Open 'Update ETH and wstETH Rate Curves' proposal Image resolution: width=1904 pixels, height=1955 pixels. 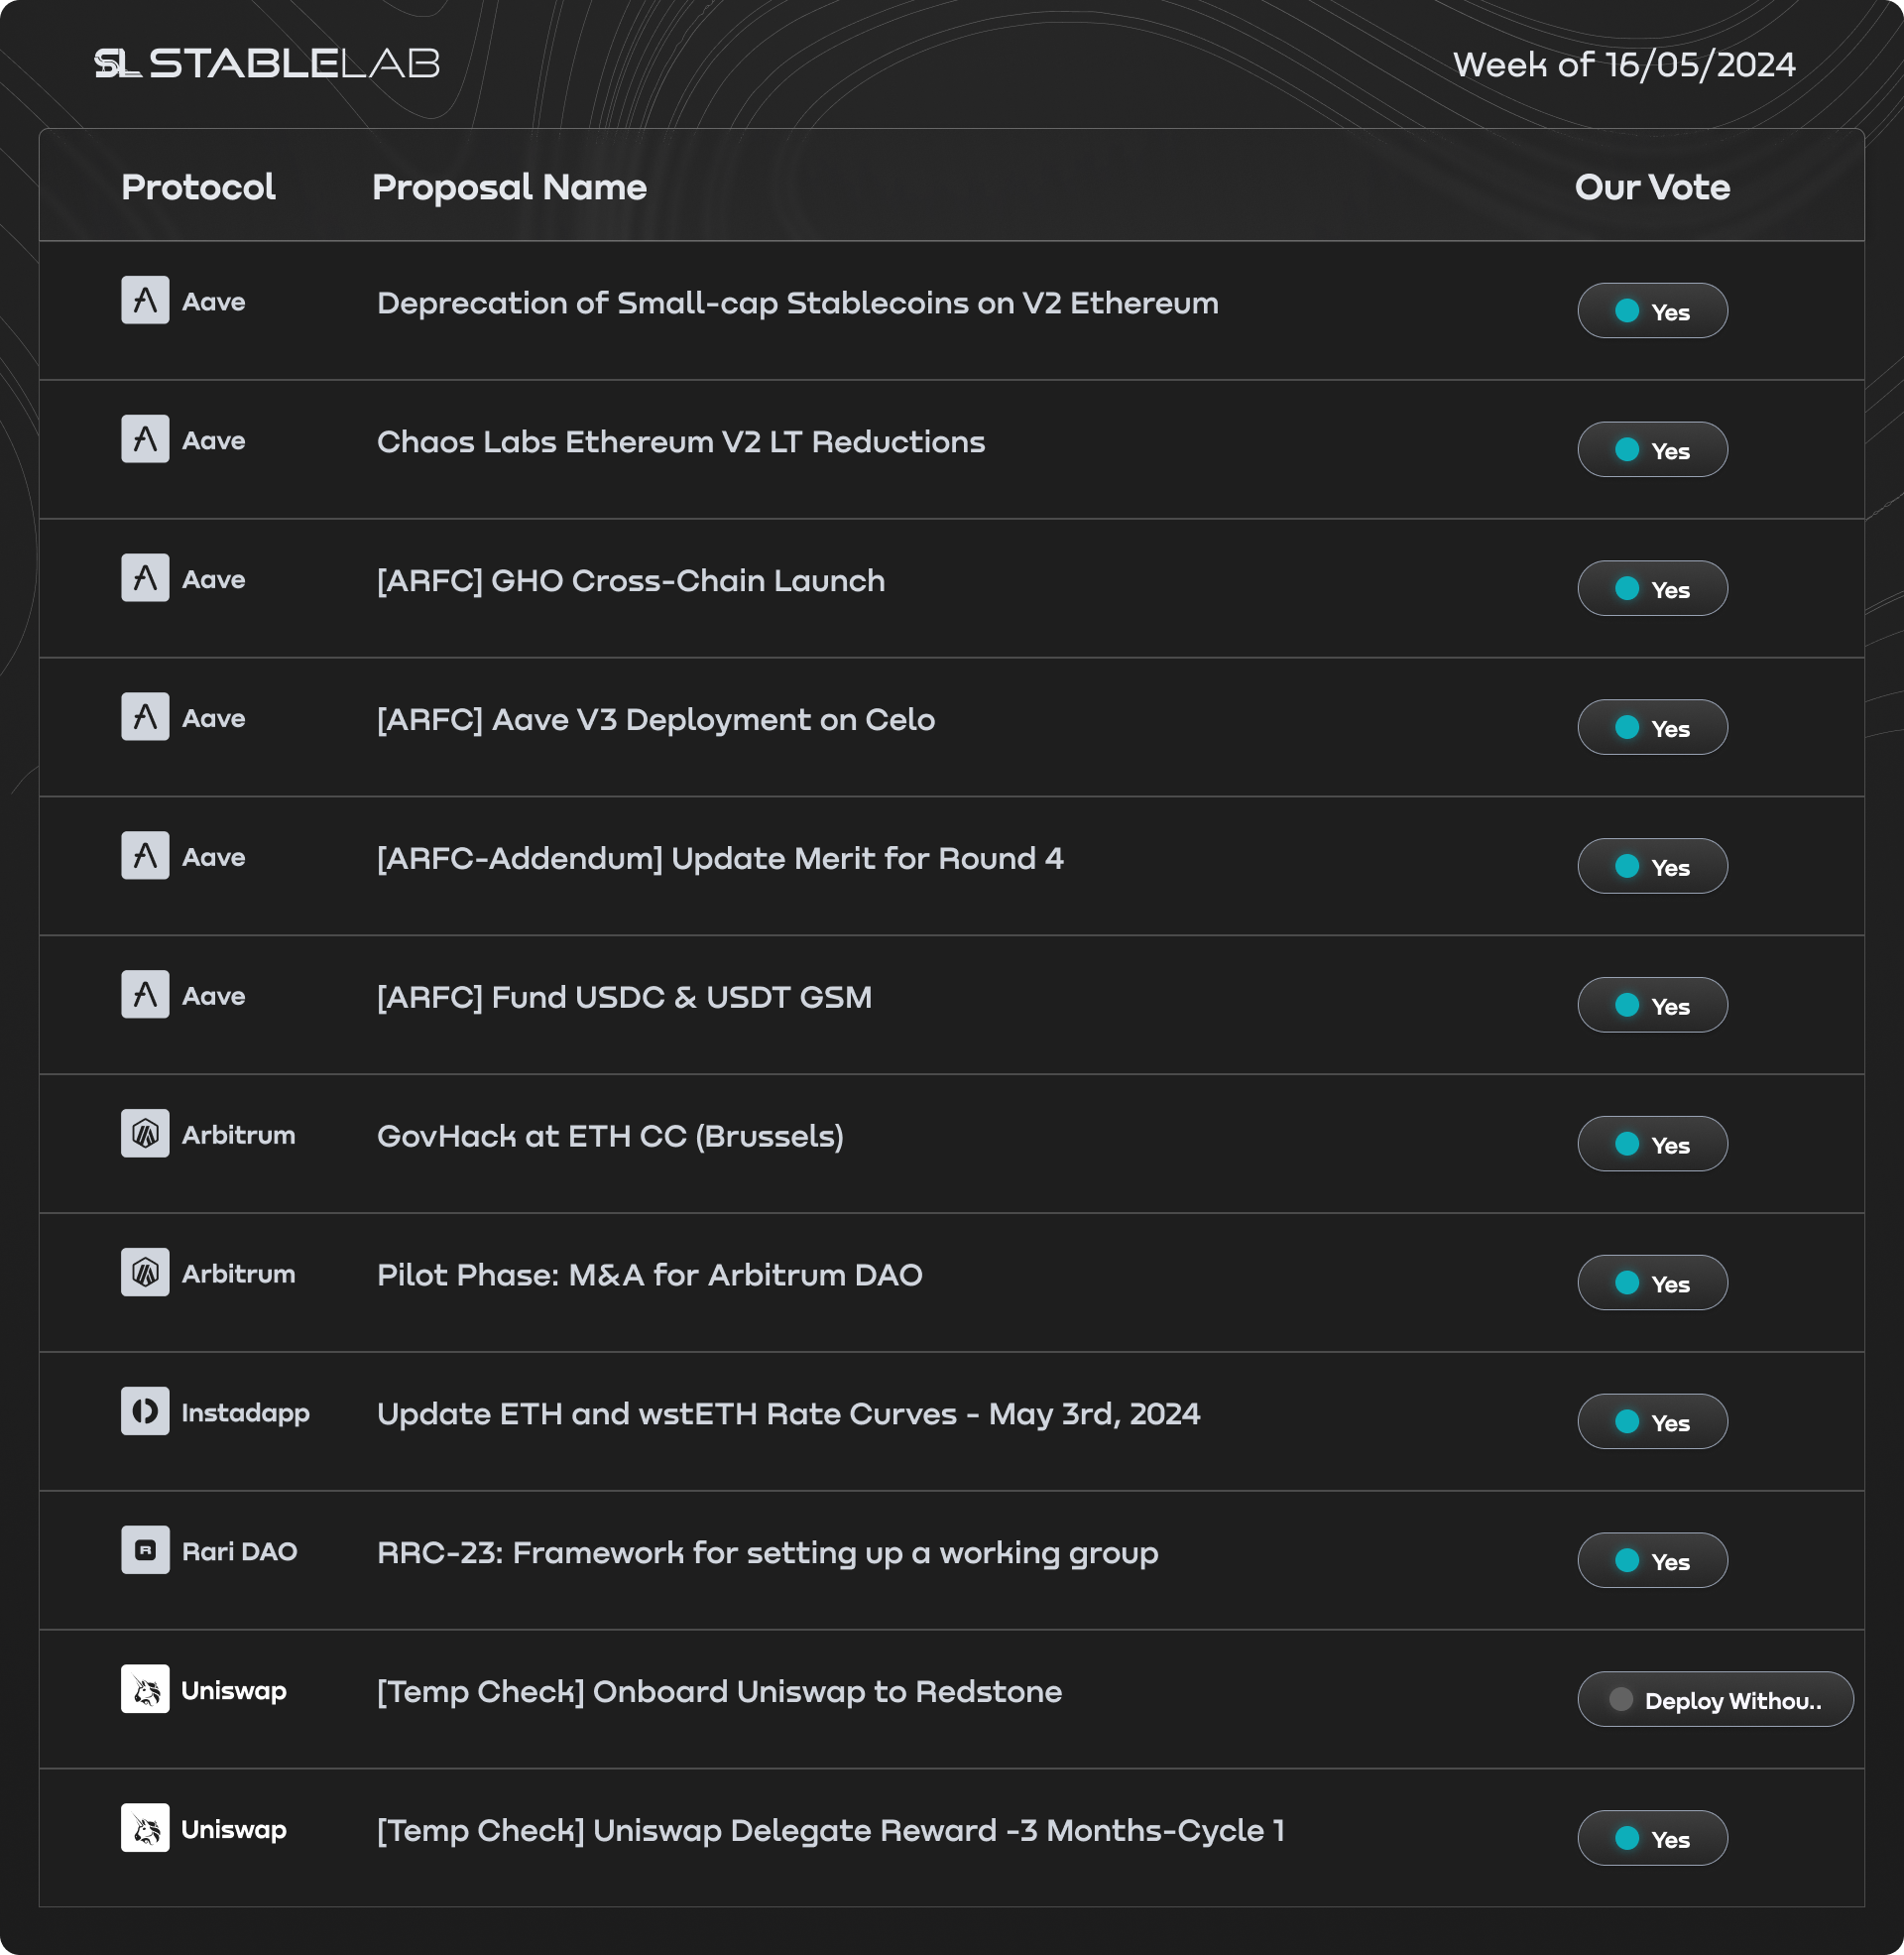click(788, 1414)
